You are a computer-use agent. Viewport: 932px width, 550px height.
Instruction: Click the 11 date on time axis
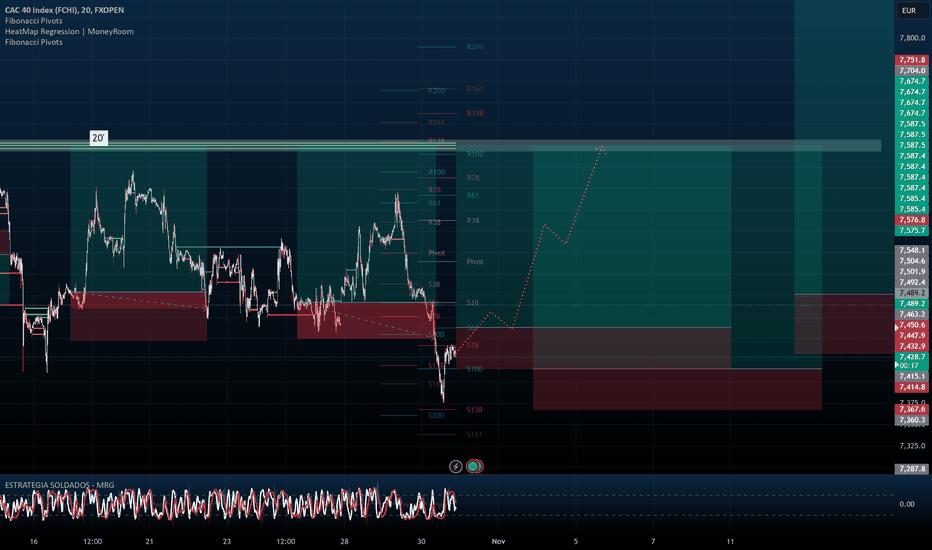pos(730,542)
